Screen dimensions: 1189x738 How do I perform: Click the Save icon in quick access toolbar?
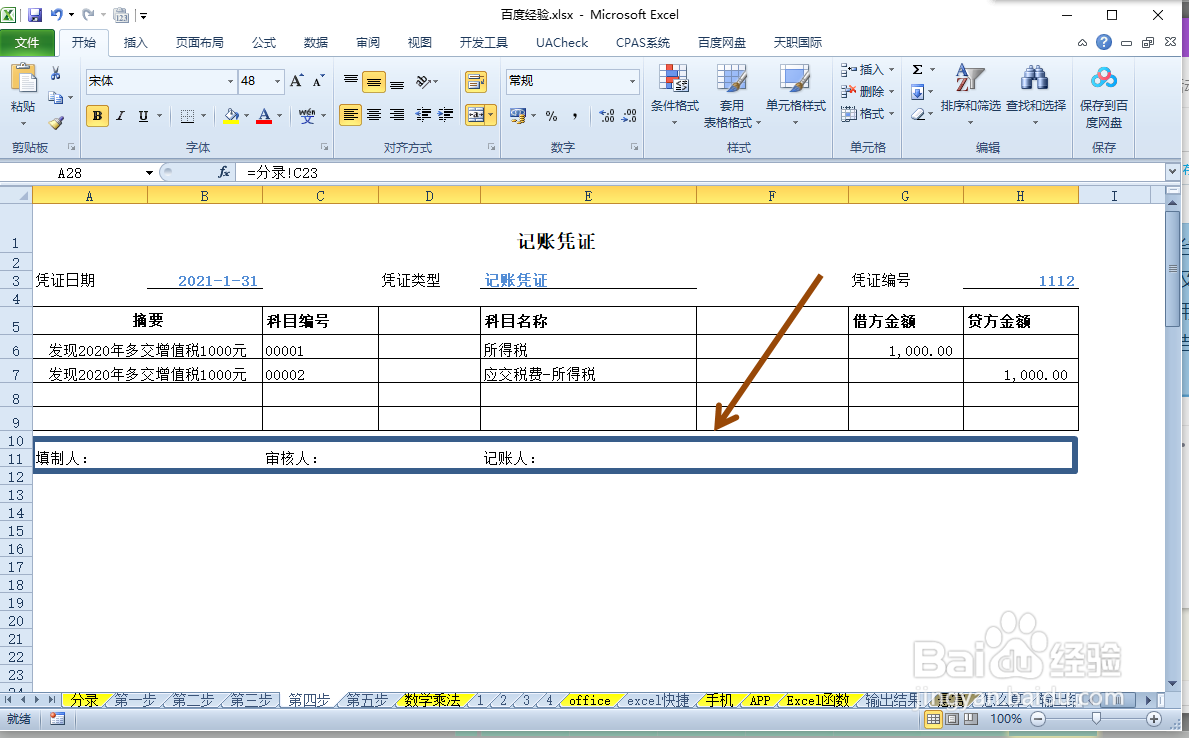click(35, 14)
